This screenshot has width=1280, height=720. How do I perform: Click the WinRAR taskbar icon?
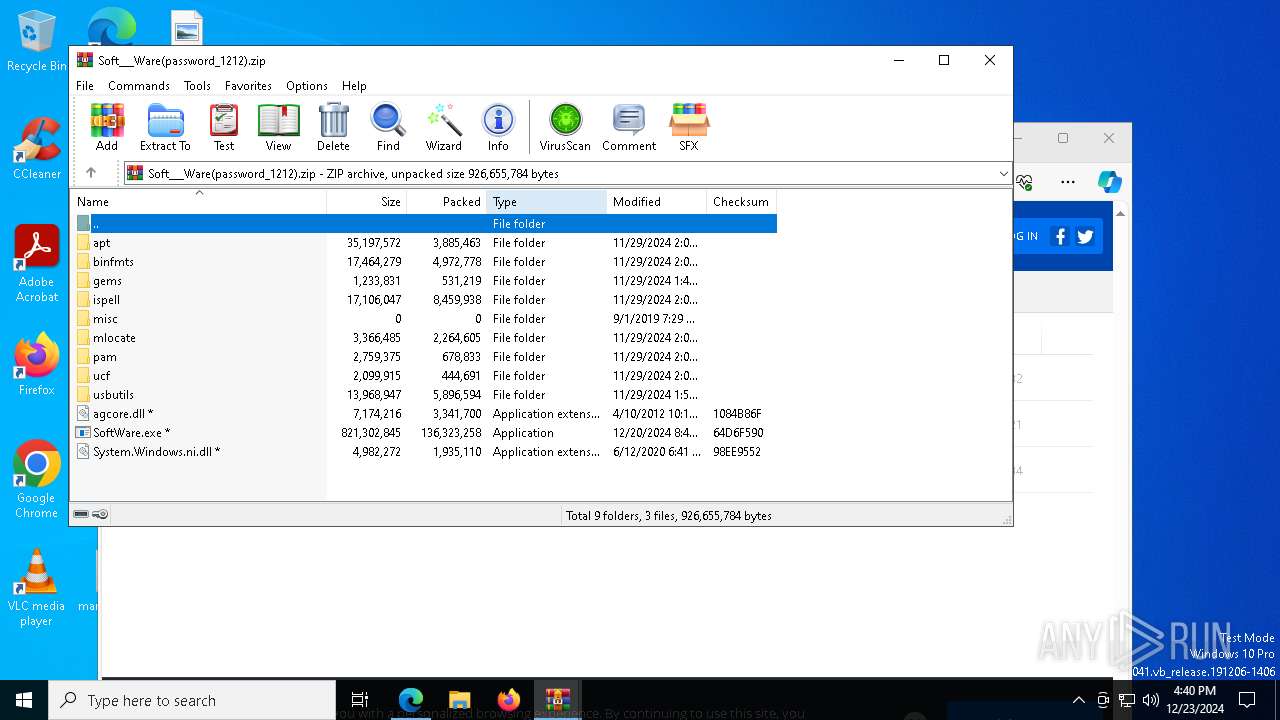[x=557, y=700]
